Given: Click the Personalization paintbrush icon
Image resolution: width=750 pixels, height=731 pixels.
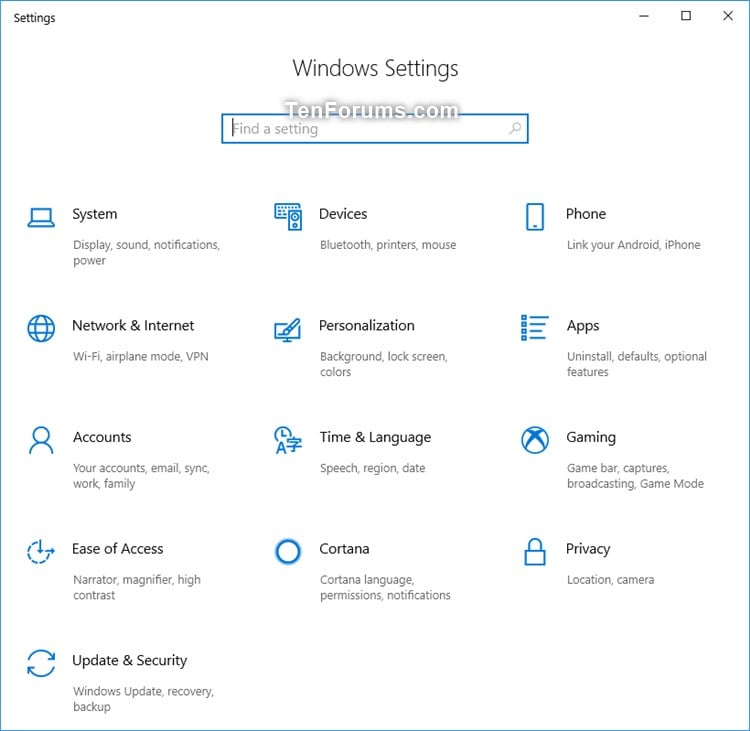Looking at the screenshot, I should (x=287, y=330).
